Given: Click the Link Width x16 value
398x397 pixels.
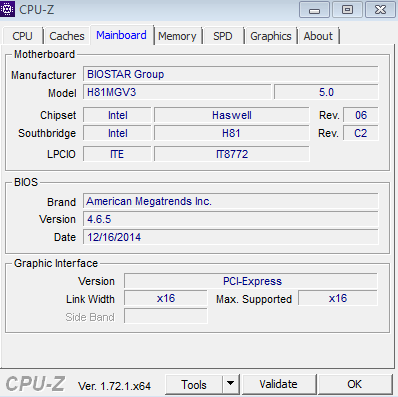Looking at the screenshot, I should (166, 298).
